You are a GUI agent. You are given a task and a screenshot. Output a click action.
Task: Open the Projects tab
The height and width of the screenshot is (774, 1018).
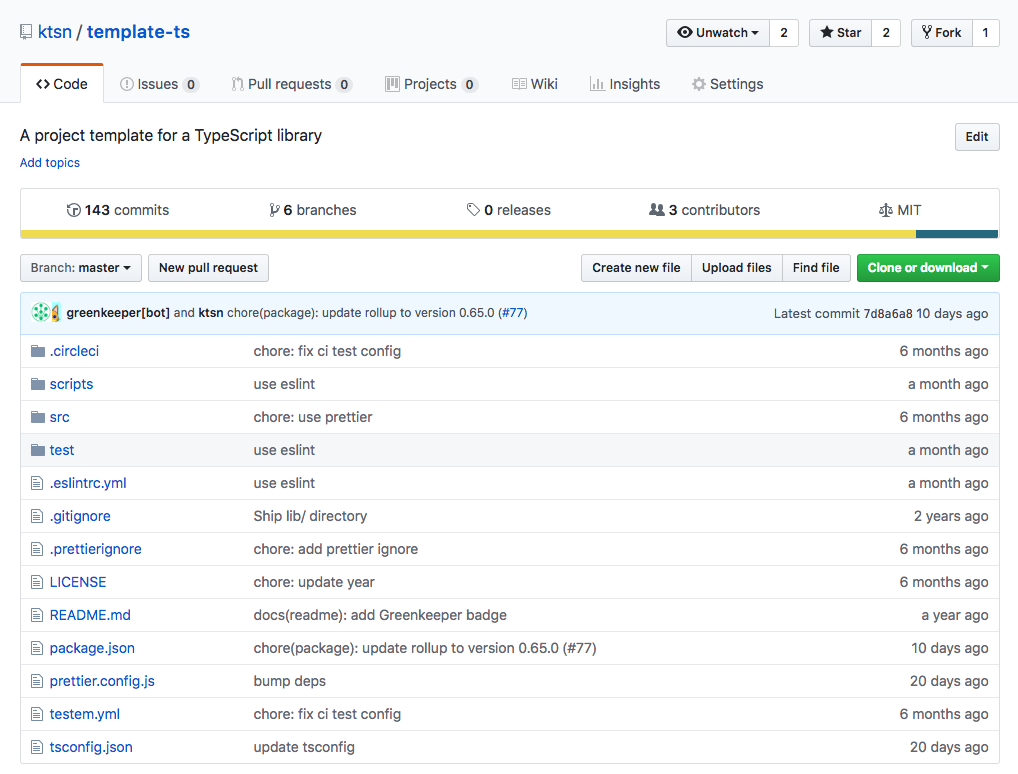point(431,84)
